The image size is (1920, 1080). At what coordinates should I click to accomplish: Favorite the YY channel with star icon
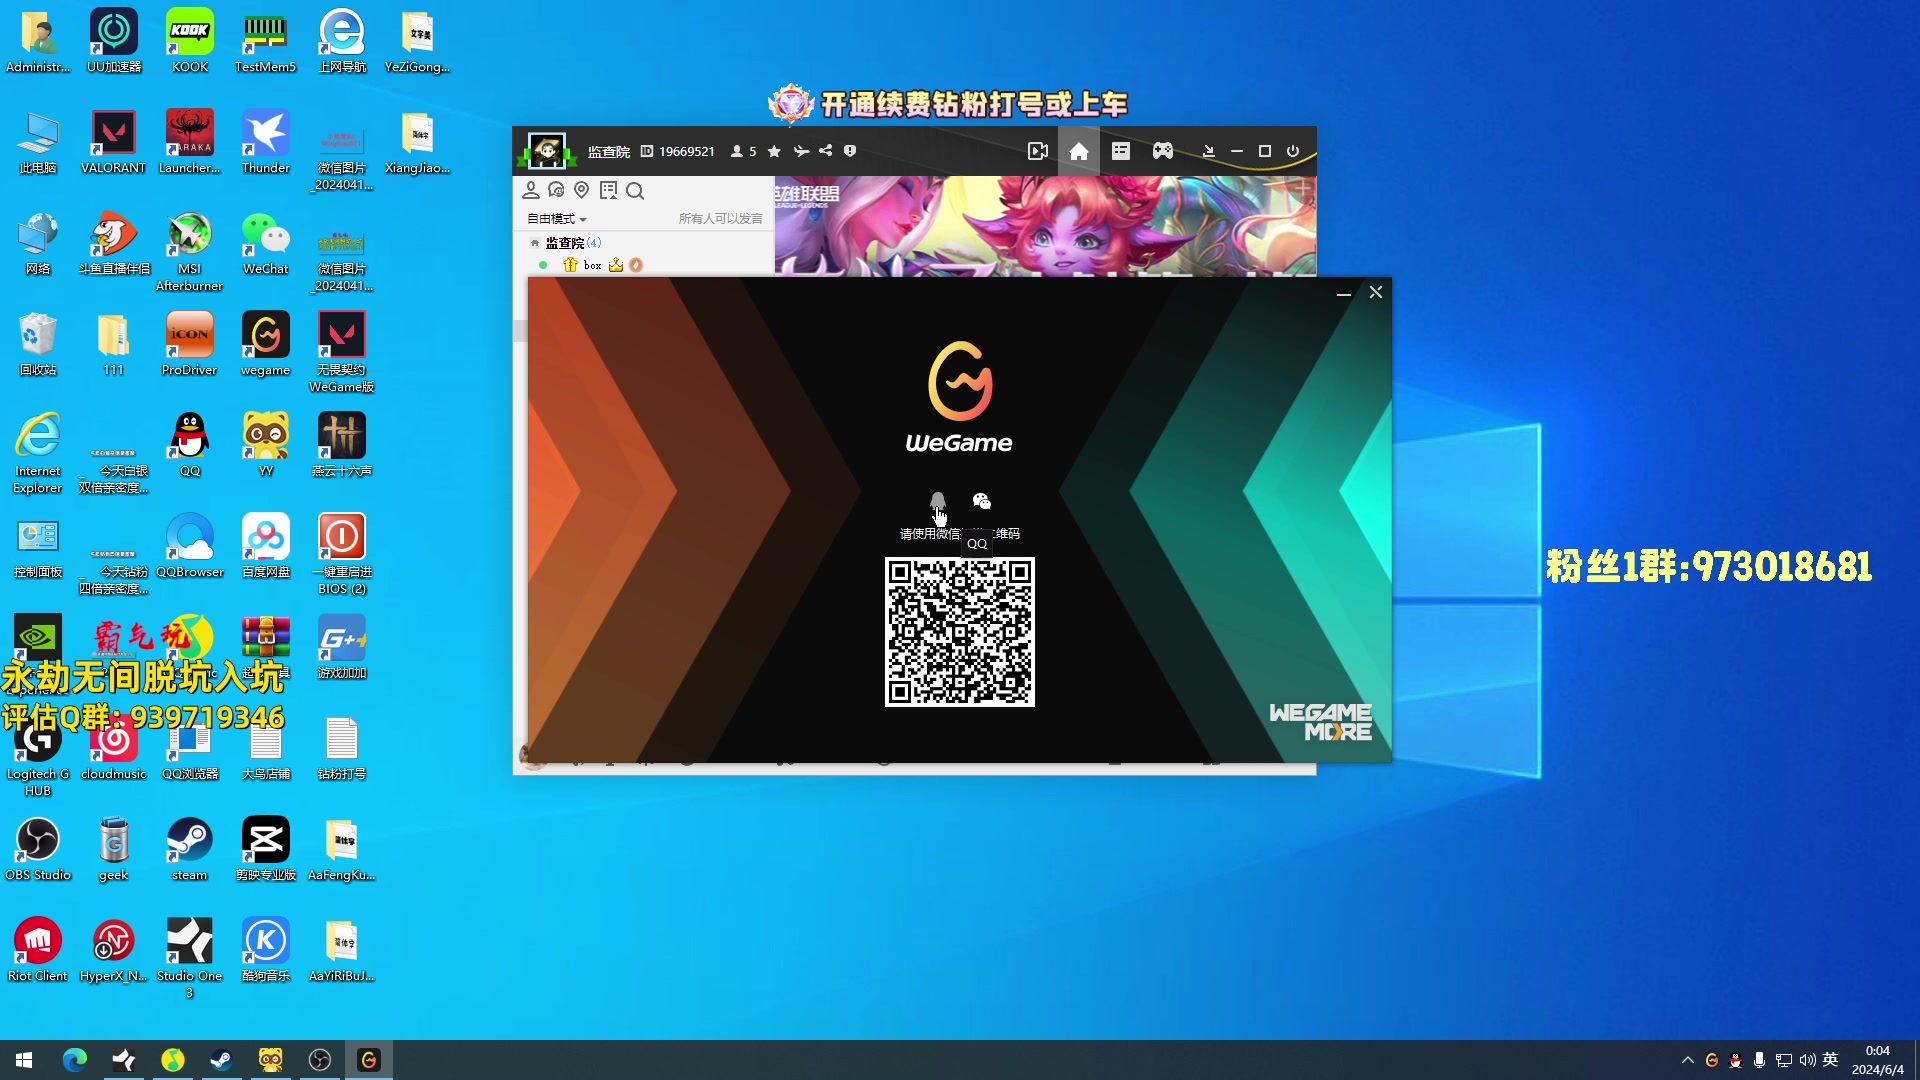click(774, 151)
